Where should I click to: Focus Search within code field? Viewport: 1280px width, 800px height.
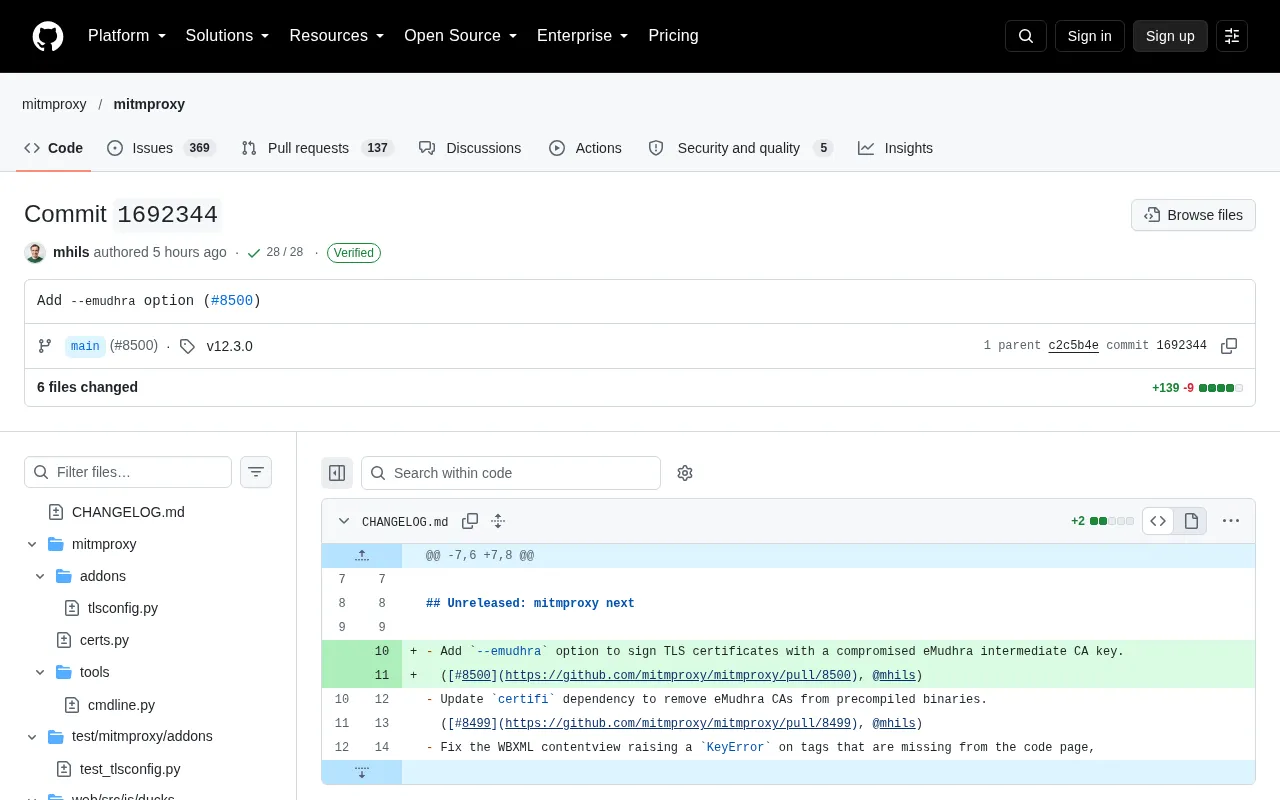(x=511, y=473)
